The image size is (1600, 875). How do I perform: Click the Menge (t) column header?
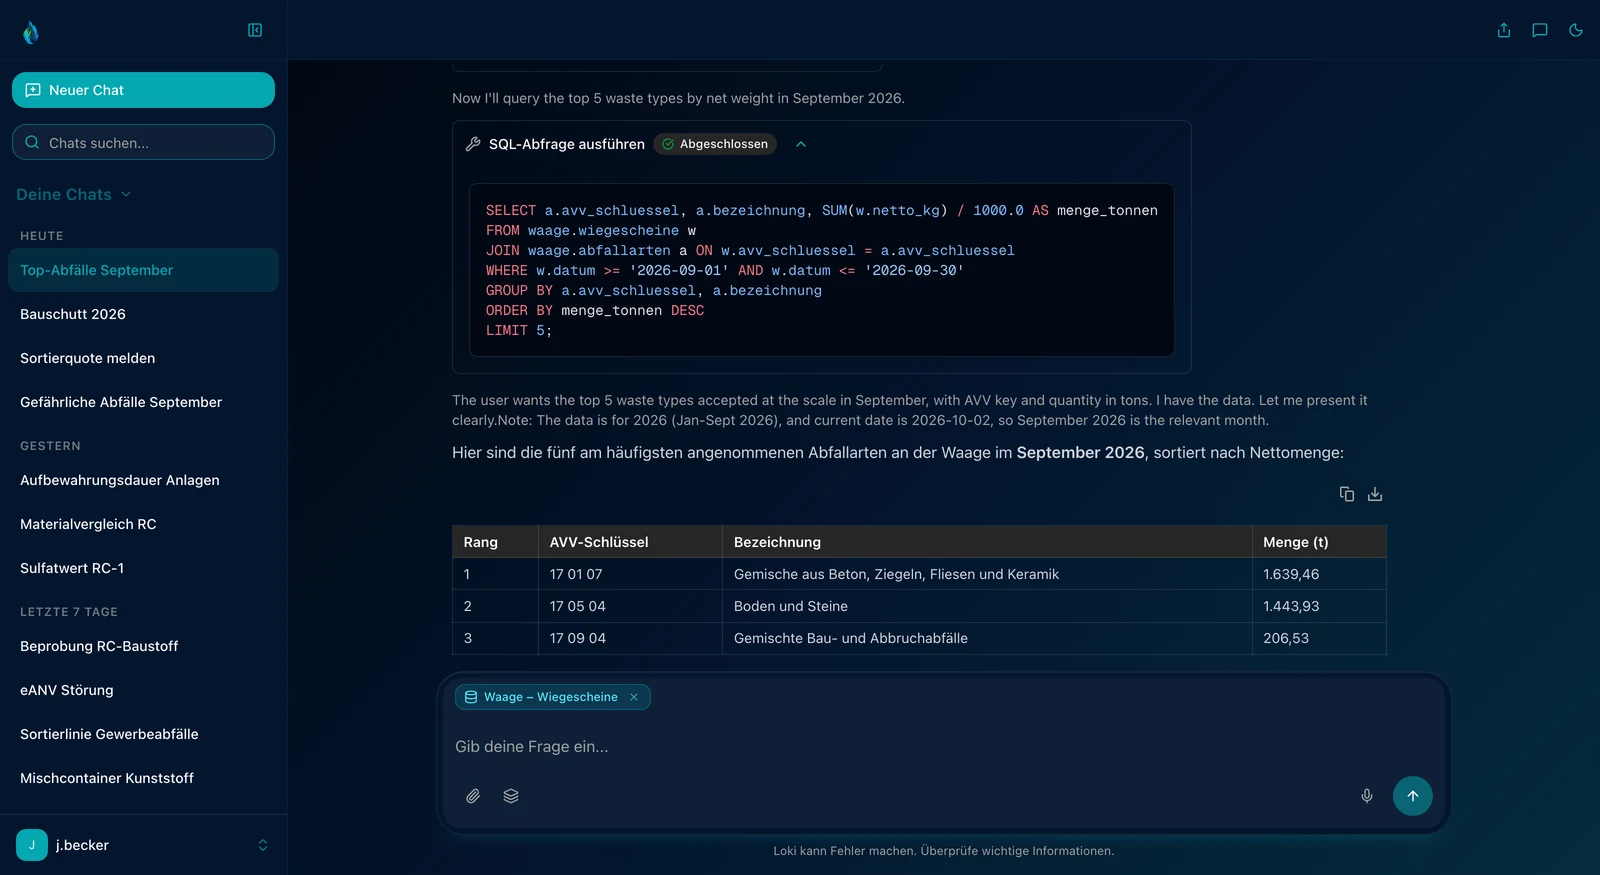coord(1319,542)
